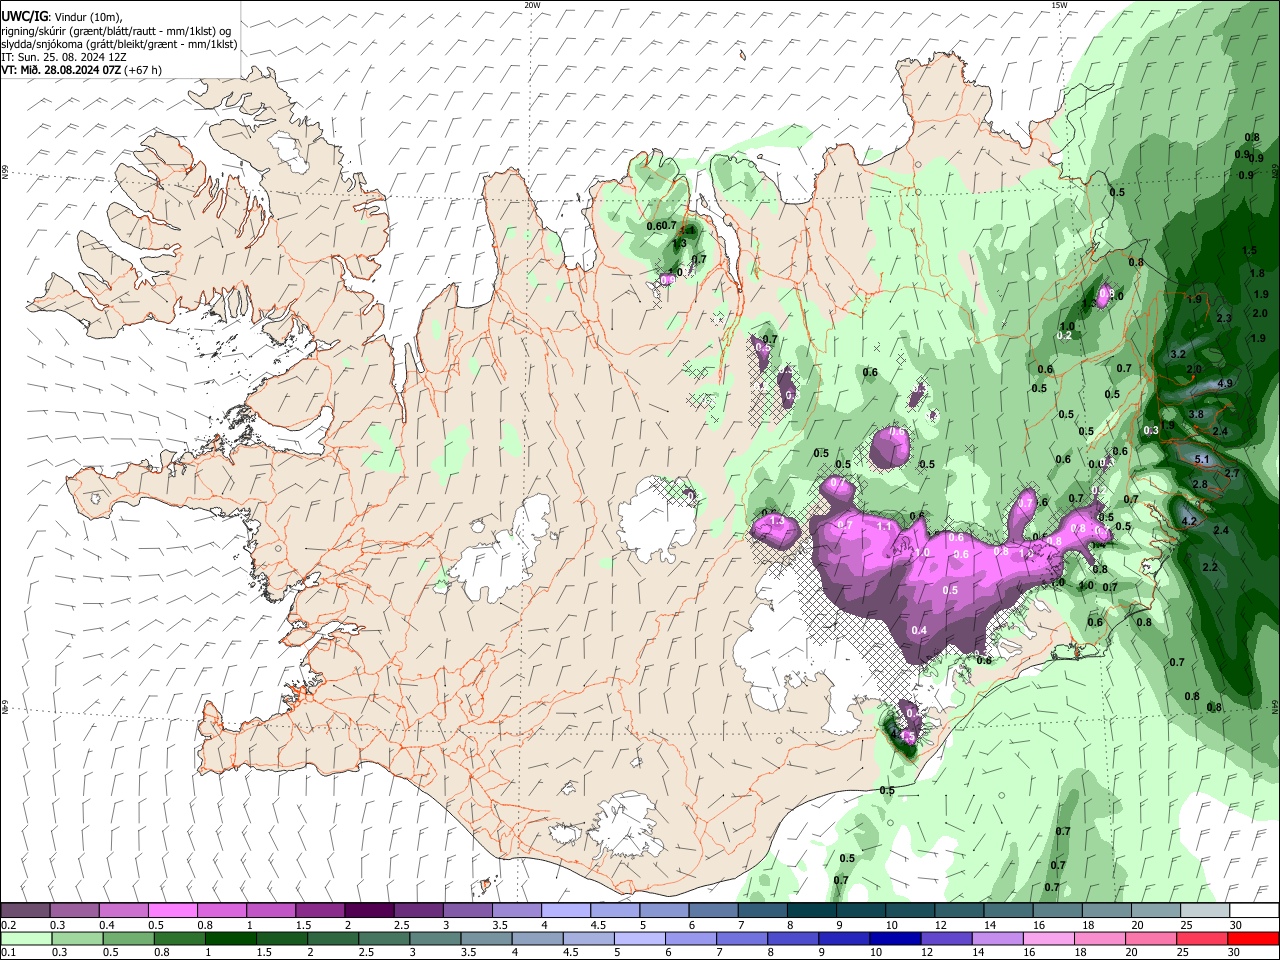Click the 'rigning/skúrir' legend description line
This screenshot has width=1280, height=960.
pyautogui.click(x=117, y=31)
